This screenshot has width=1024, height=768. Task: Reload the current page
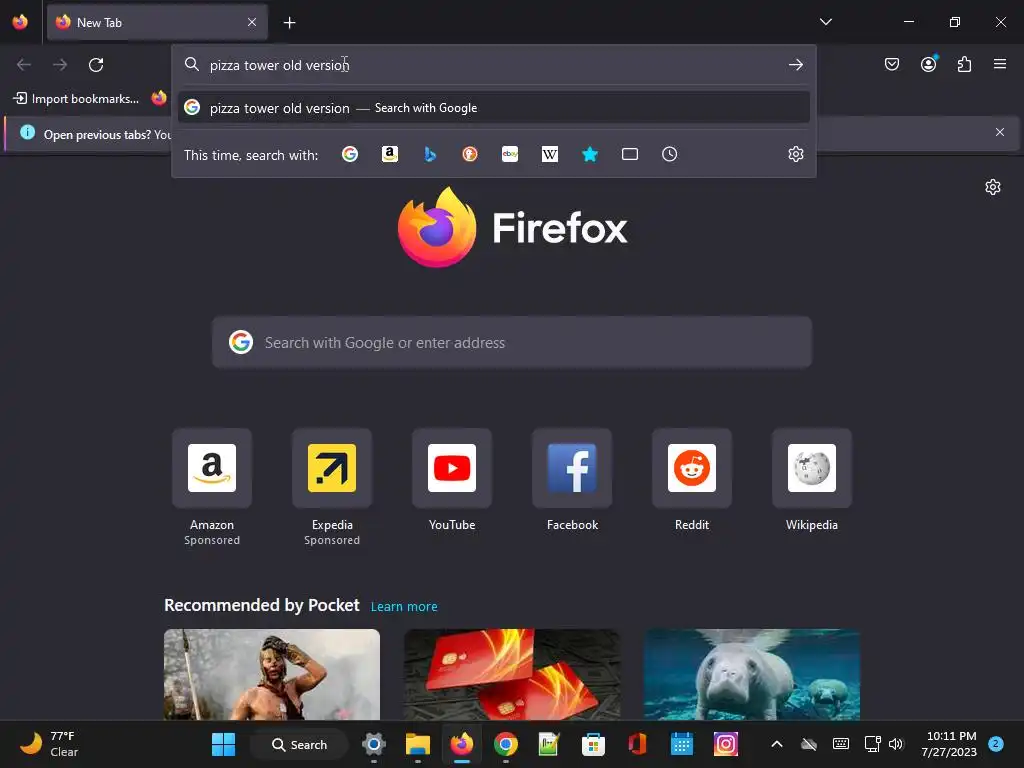coord(96,65)
